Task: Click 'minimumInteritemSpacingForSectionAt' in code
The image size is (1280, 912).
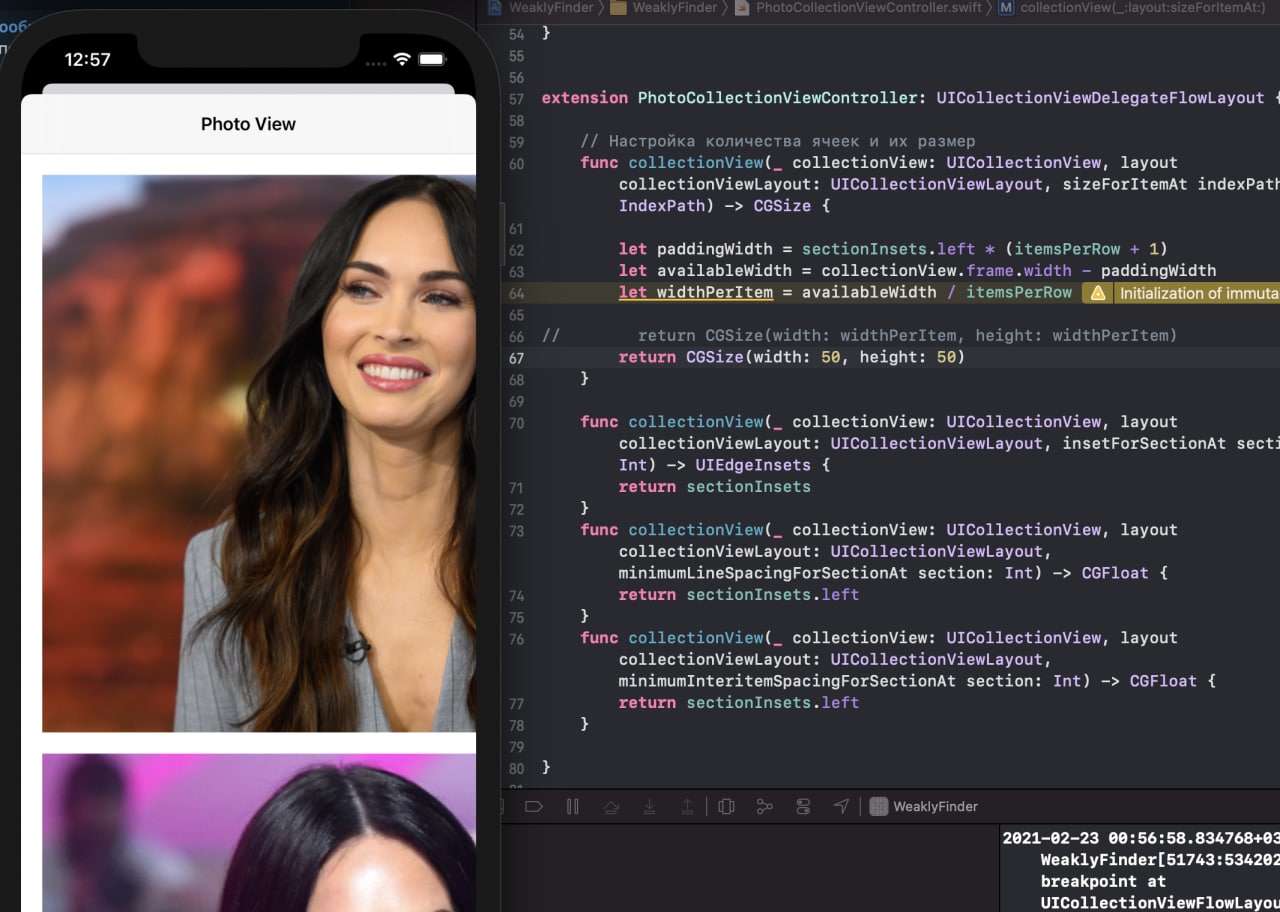Action: coord(787,681)
